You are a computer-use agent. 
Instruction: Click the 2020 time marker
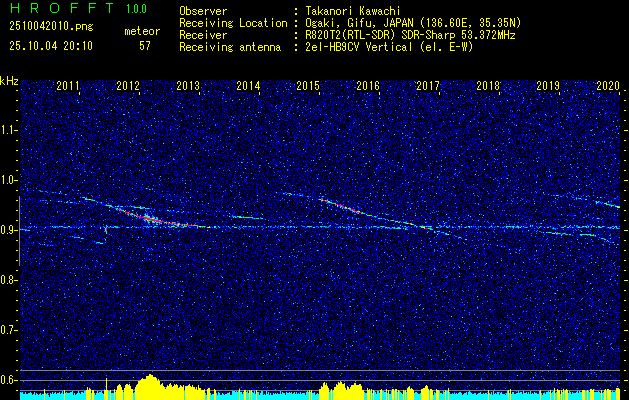tap(608, 85)
